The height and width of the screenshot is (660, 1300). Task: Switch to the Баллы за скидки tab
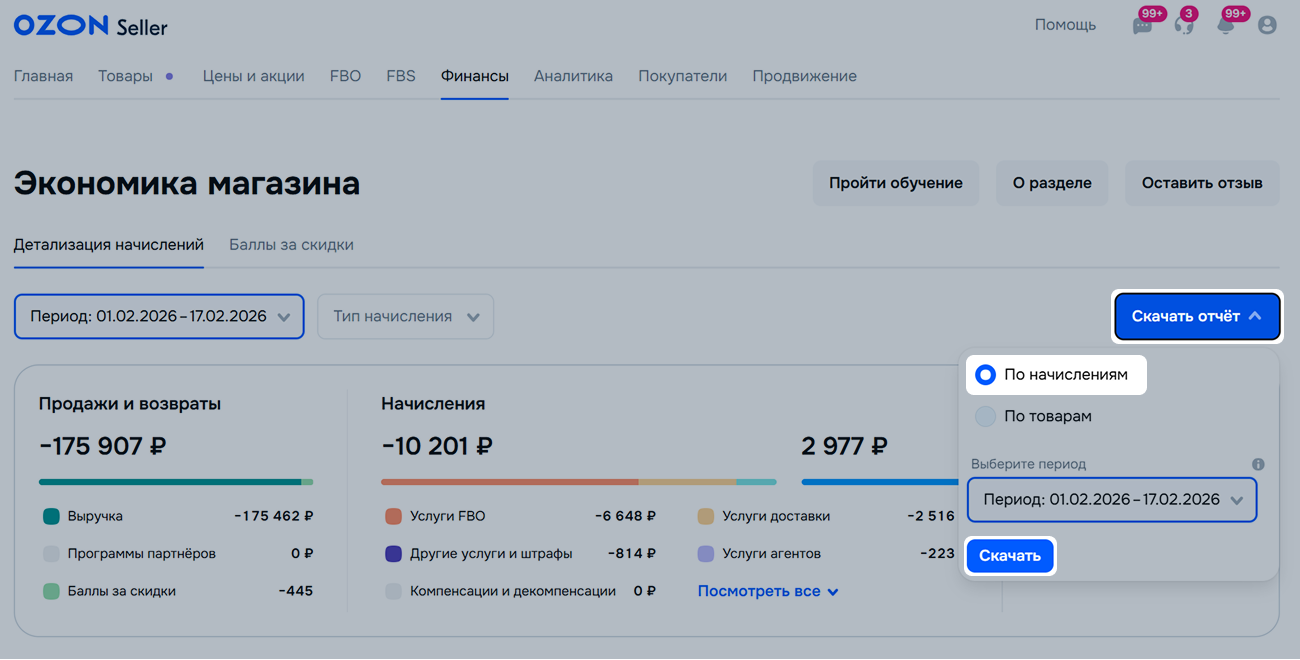click(x=291, y=245)
